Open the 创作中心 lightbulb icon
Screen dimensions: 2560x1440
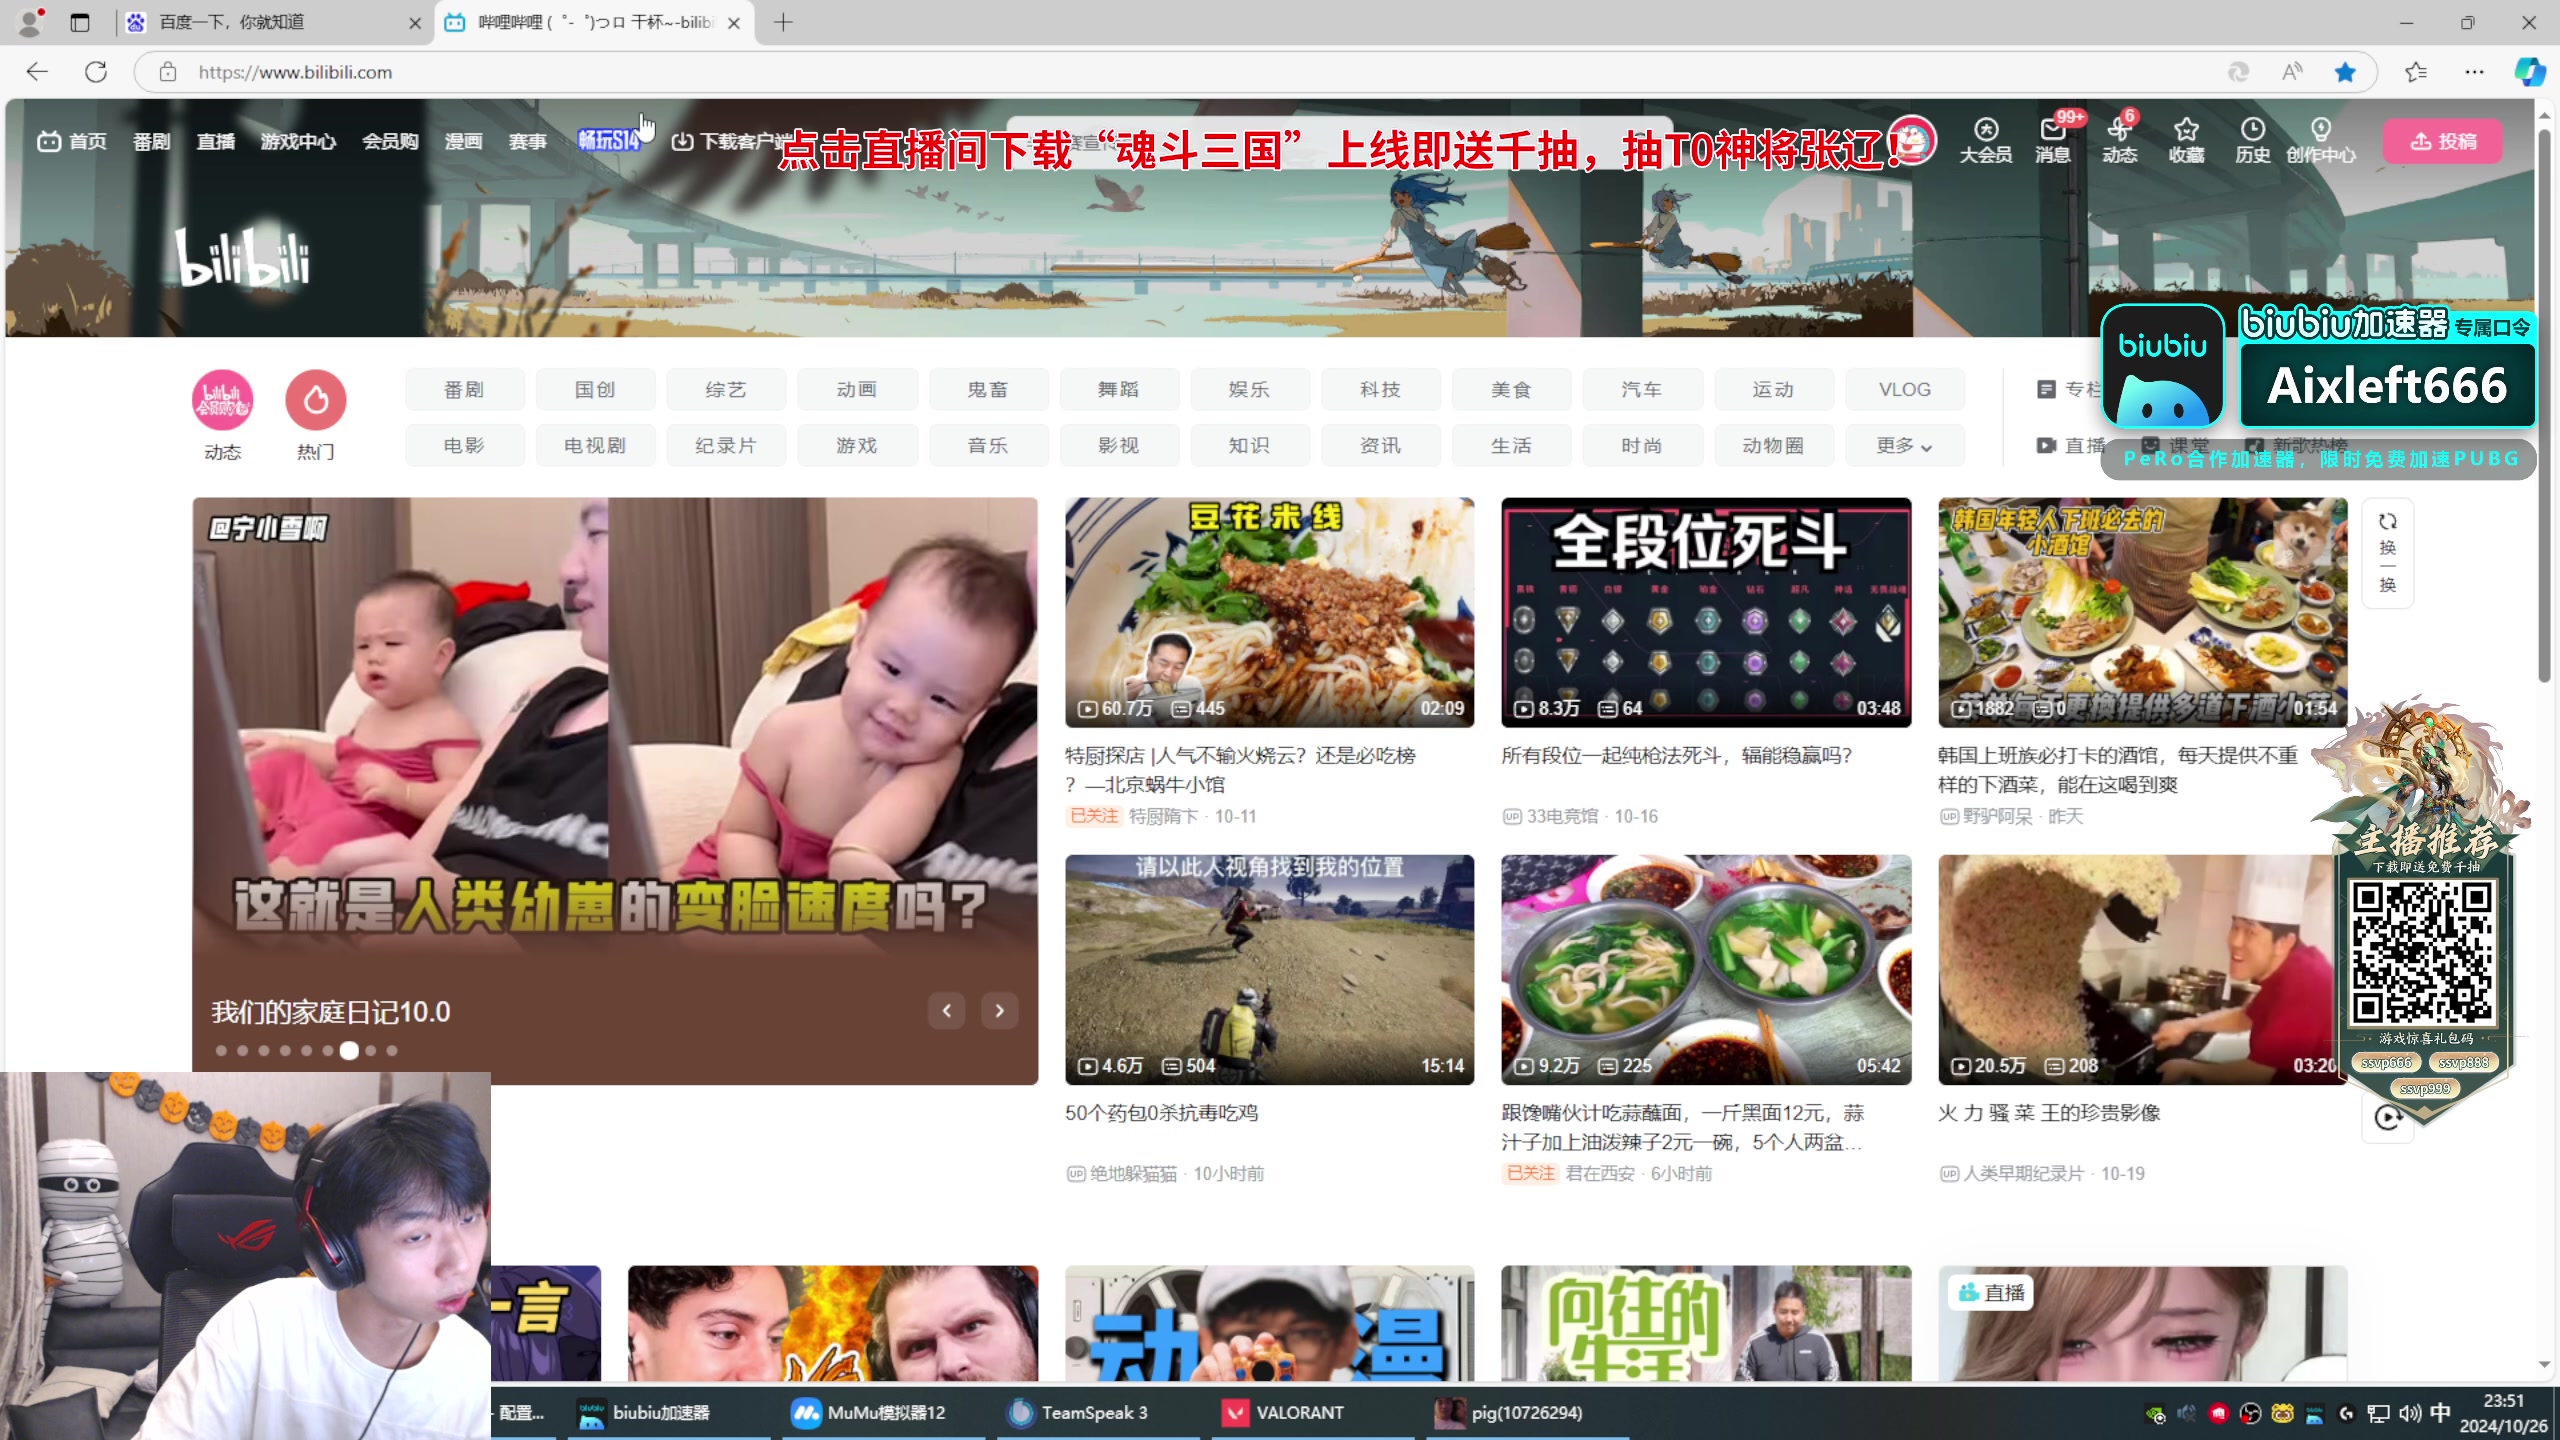pos(2321,140)
